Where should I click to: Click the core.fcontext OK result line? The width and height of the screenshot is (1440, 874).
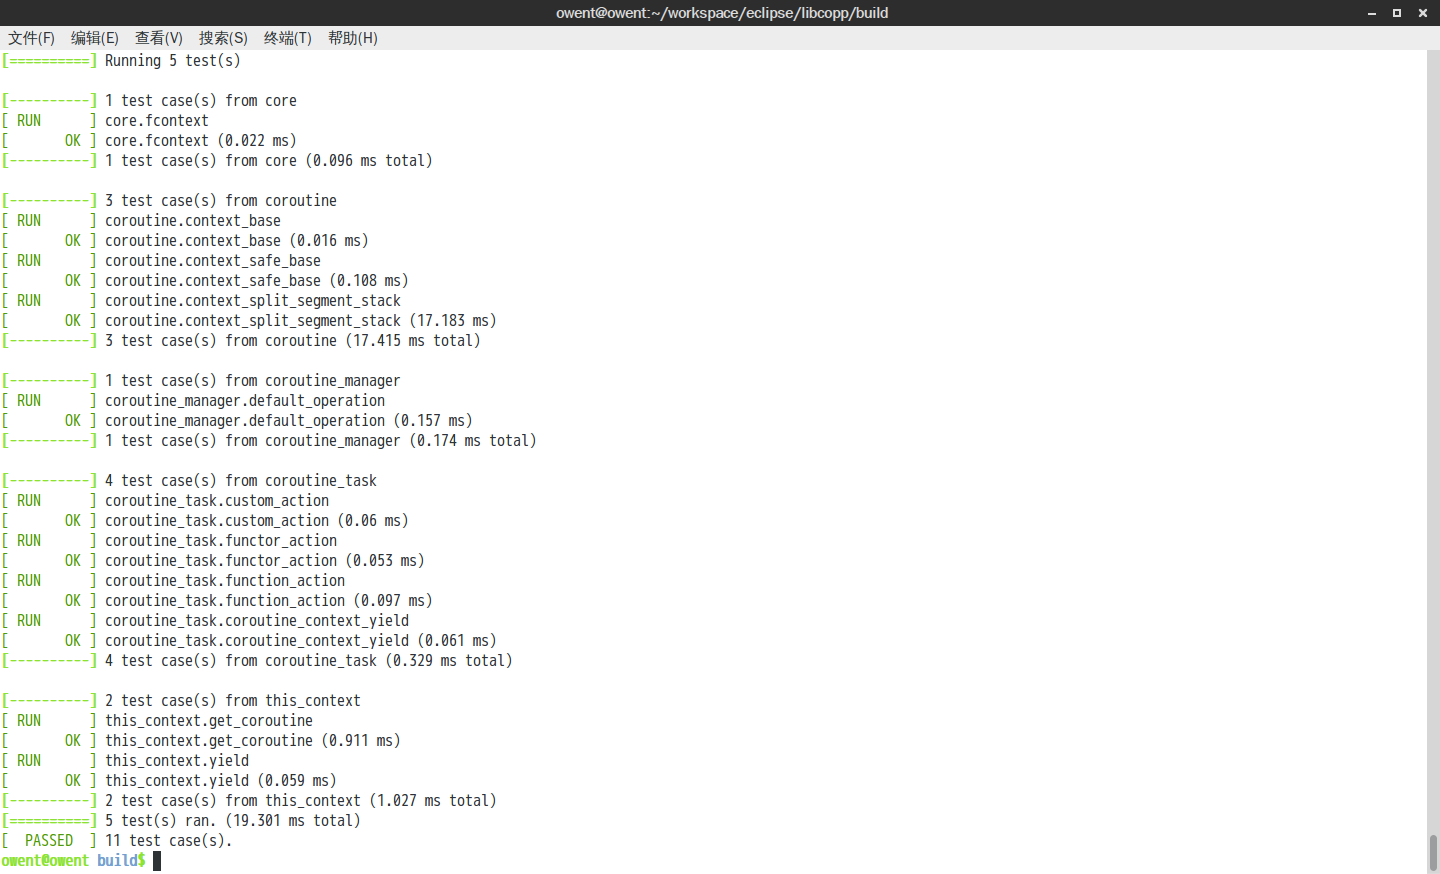(x=150, y=140)
